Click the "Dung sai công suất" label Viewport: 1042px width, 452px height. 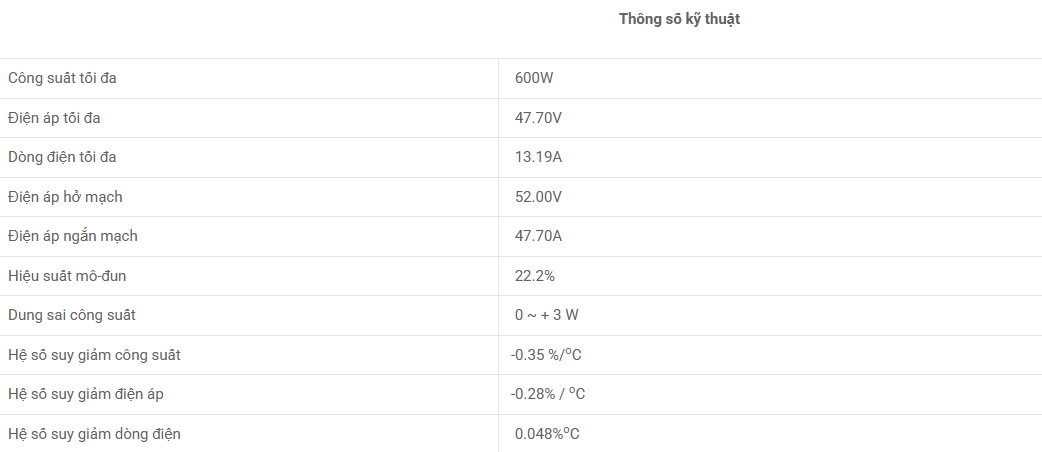(x=71, y=315)
